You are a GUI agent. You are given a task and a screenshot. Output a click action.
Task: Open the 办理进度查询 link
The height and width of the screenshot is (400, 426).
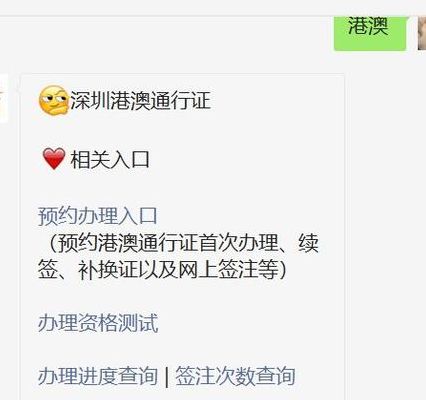(98, 376)
